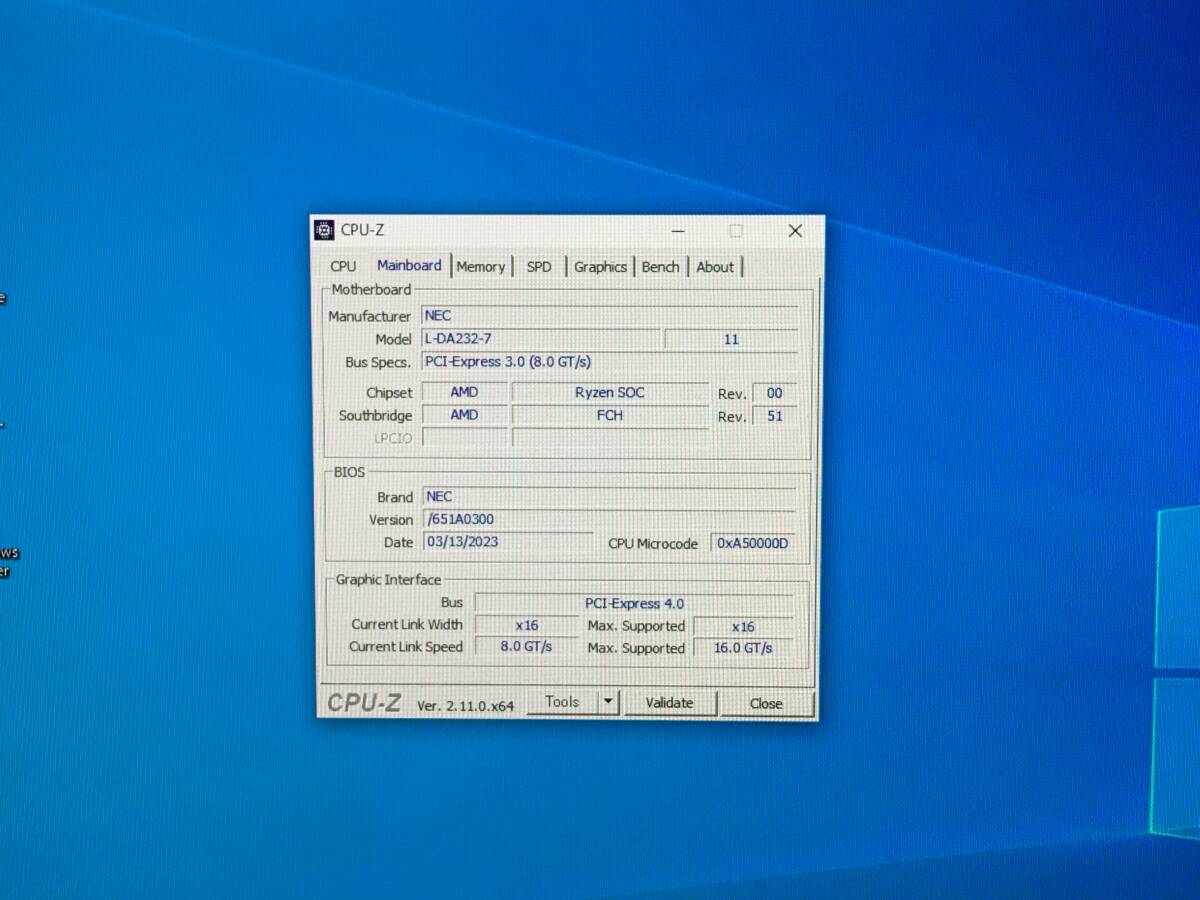Click the model revision field showing 11
Screen dimensions: 1200x900
click(731, 340)
